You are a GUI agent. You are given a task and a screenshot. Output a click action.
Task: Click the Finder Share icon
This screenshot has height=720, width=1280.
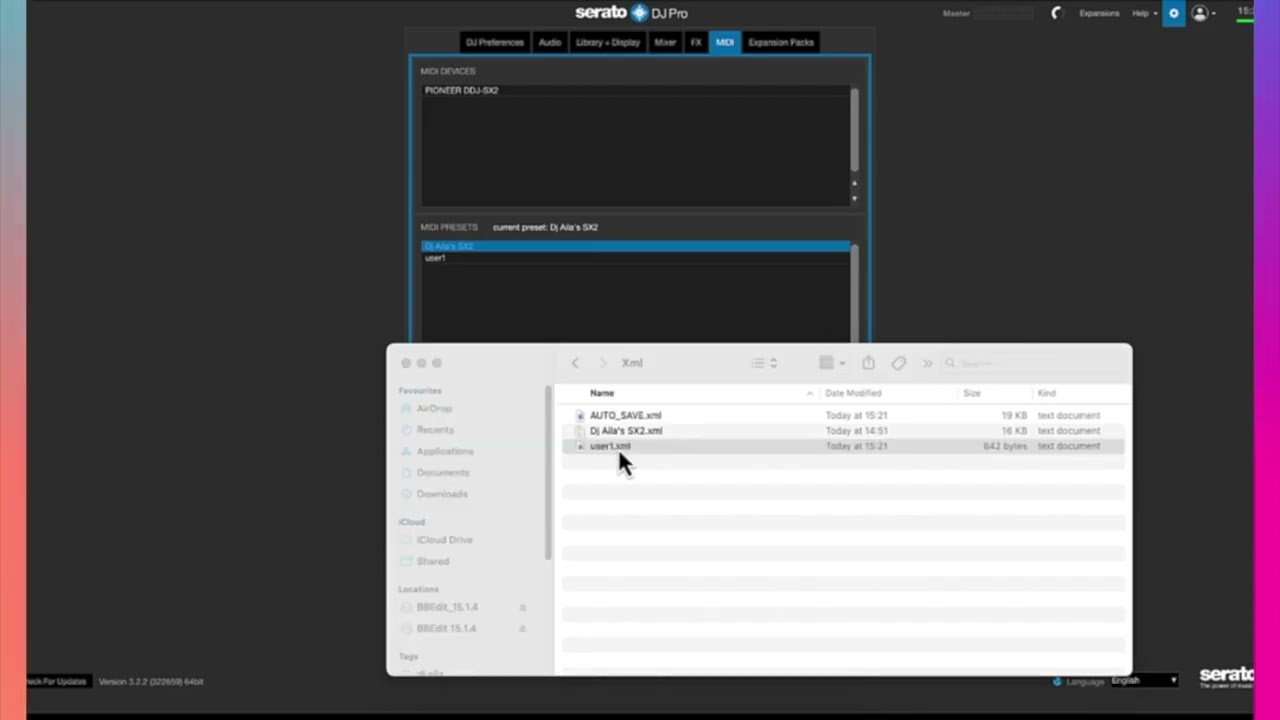[868, 363]
